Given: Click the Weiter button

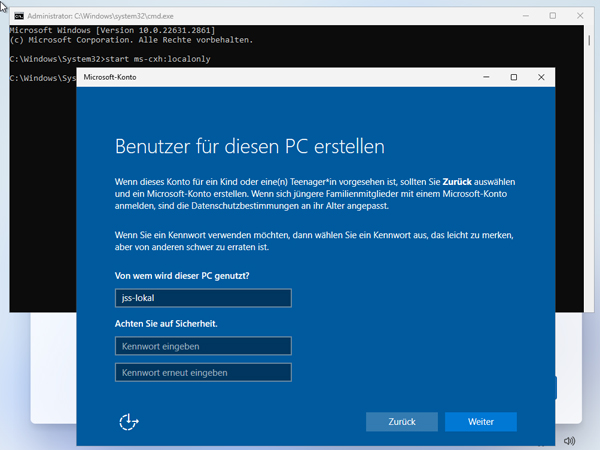Looking at the screenshot, I should [x=481, y=422].
